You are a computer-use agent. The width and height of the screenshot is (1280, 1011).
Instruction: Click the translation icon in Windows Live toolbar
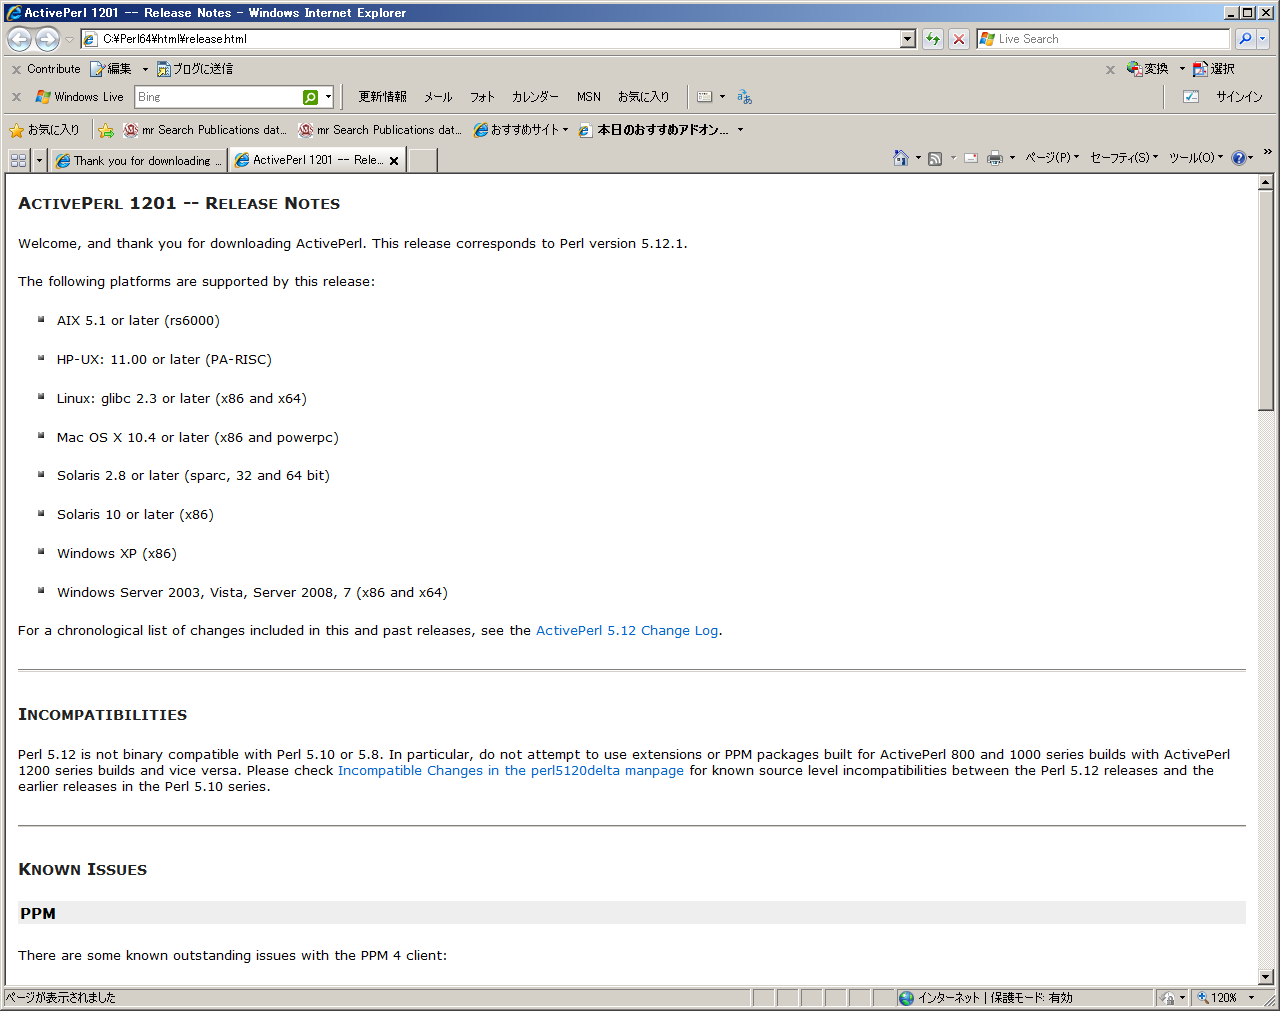click(x=744, y=97)
